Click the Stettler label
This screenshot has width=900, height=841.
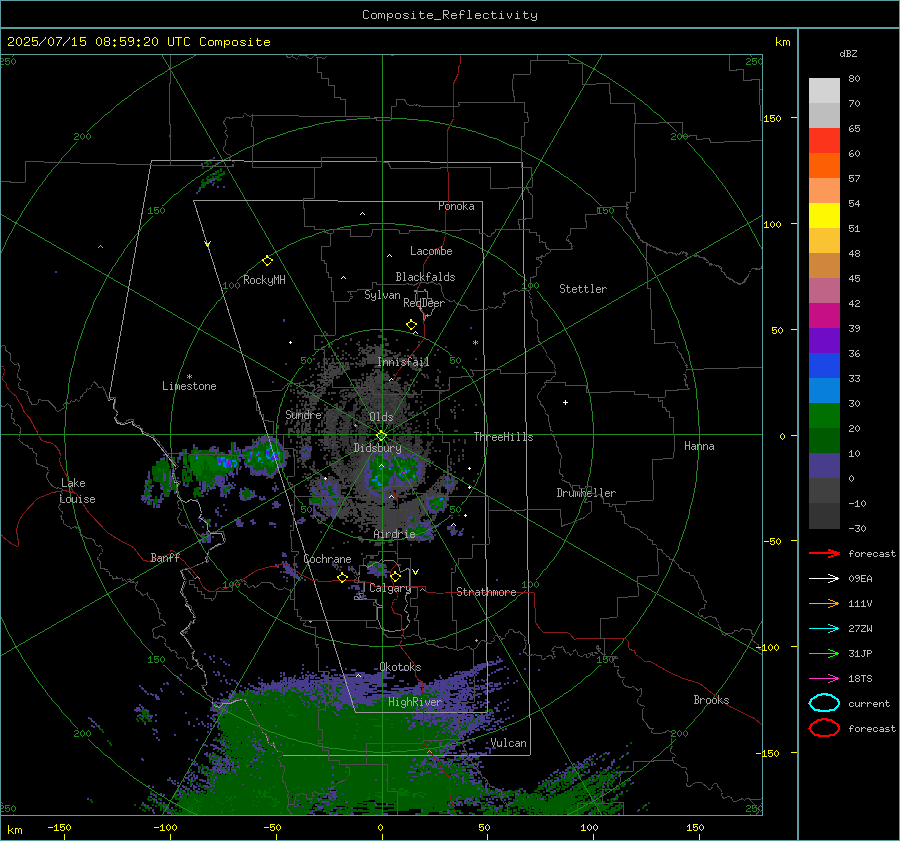coord(583,289)
